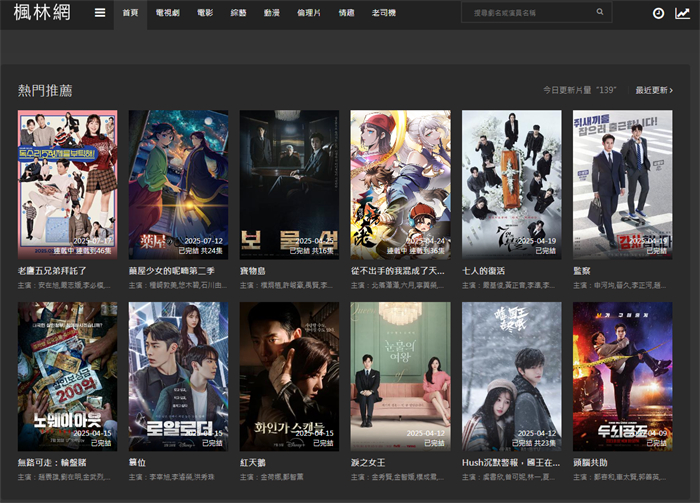Image resolution: width=700 pixels, height=503 pixels.
Task: Click the cast line under 無路可走：輪盤賭
Action: pyautogui.click(x=64, y=477)
